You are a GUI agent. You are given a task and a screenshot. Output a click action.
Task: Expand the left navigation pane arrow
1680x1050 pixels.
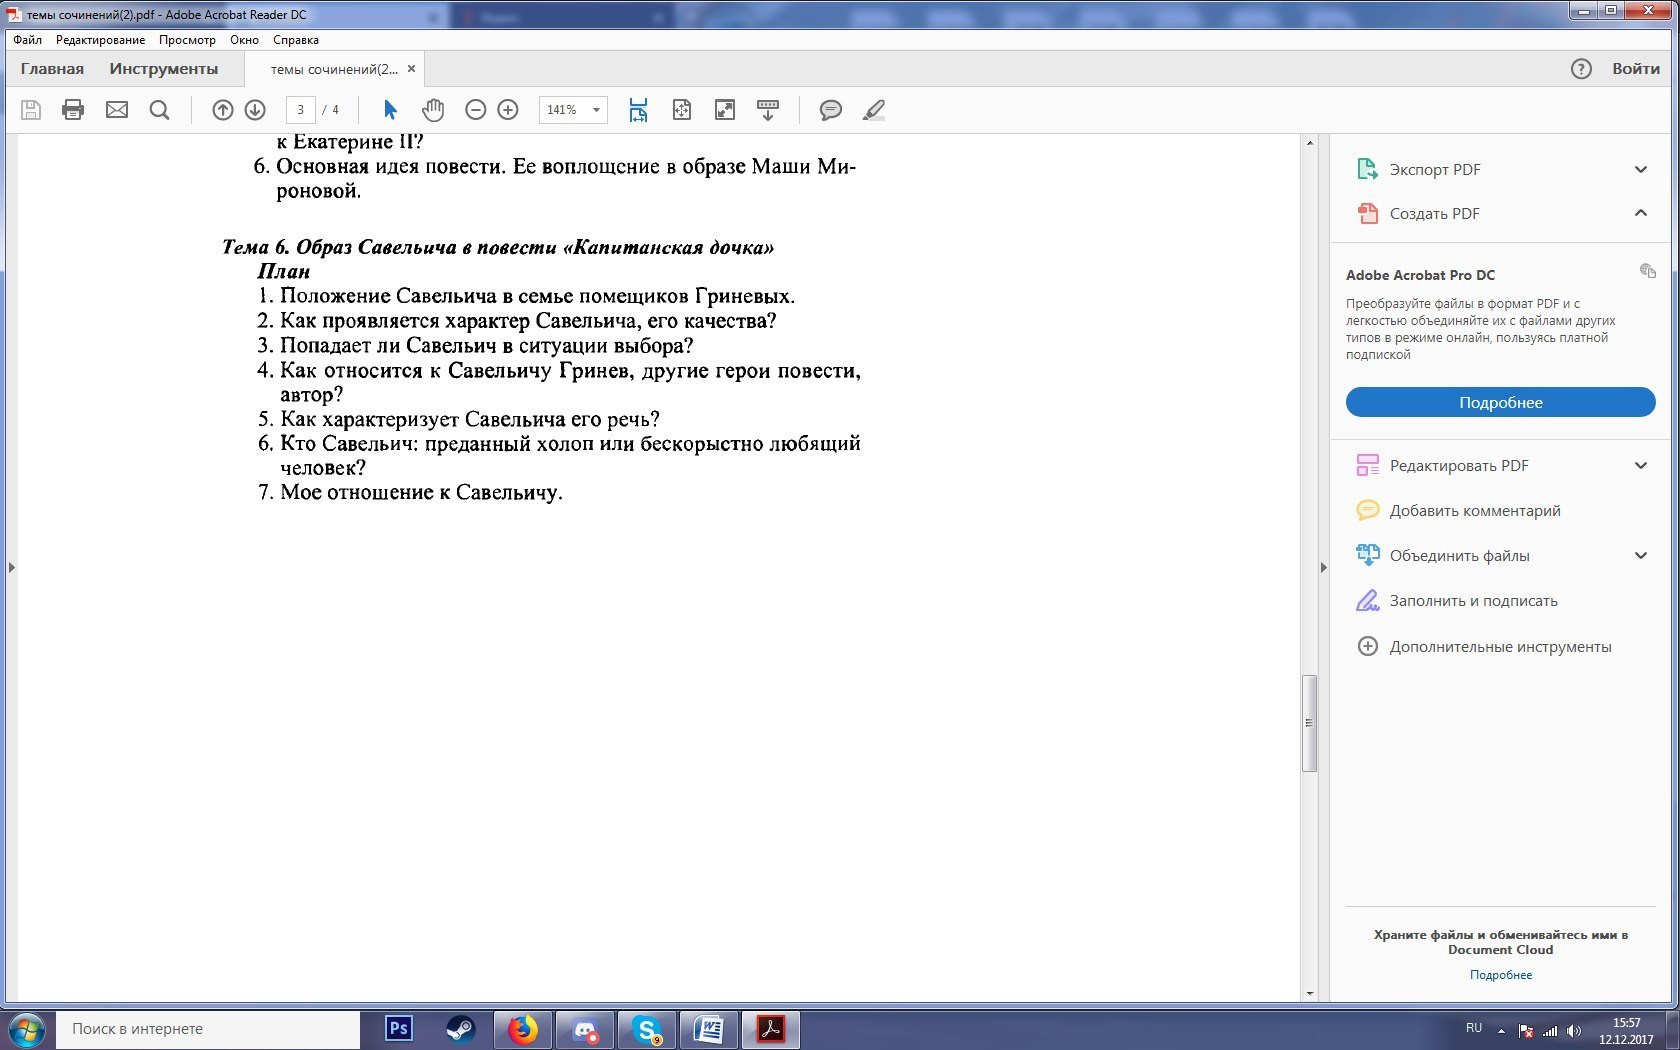point(11,568)
